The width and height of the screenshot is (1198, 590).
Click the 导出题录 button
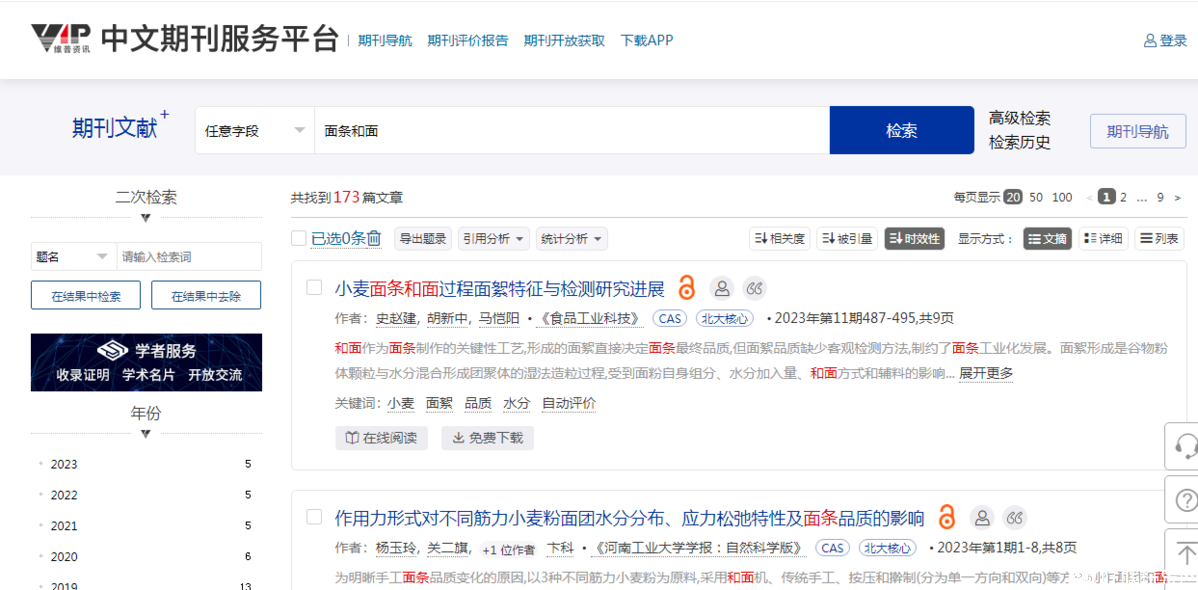pyautogui.click(x=423, y=238)
